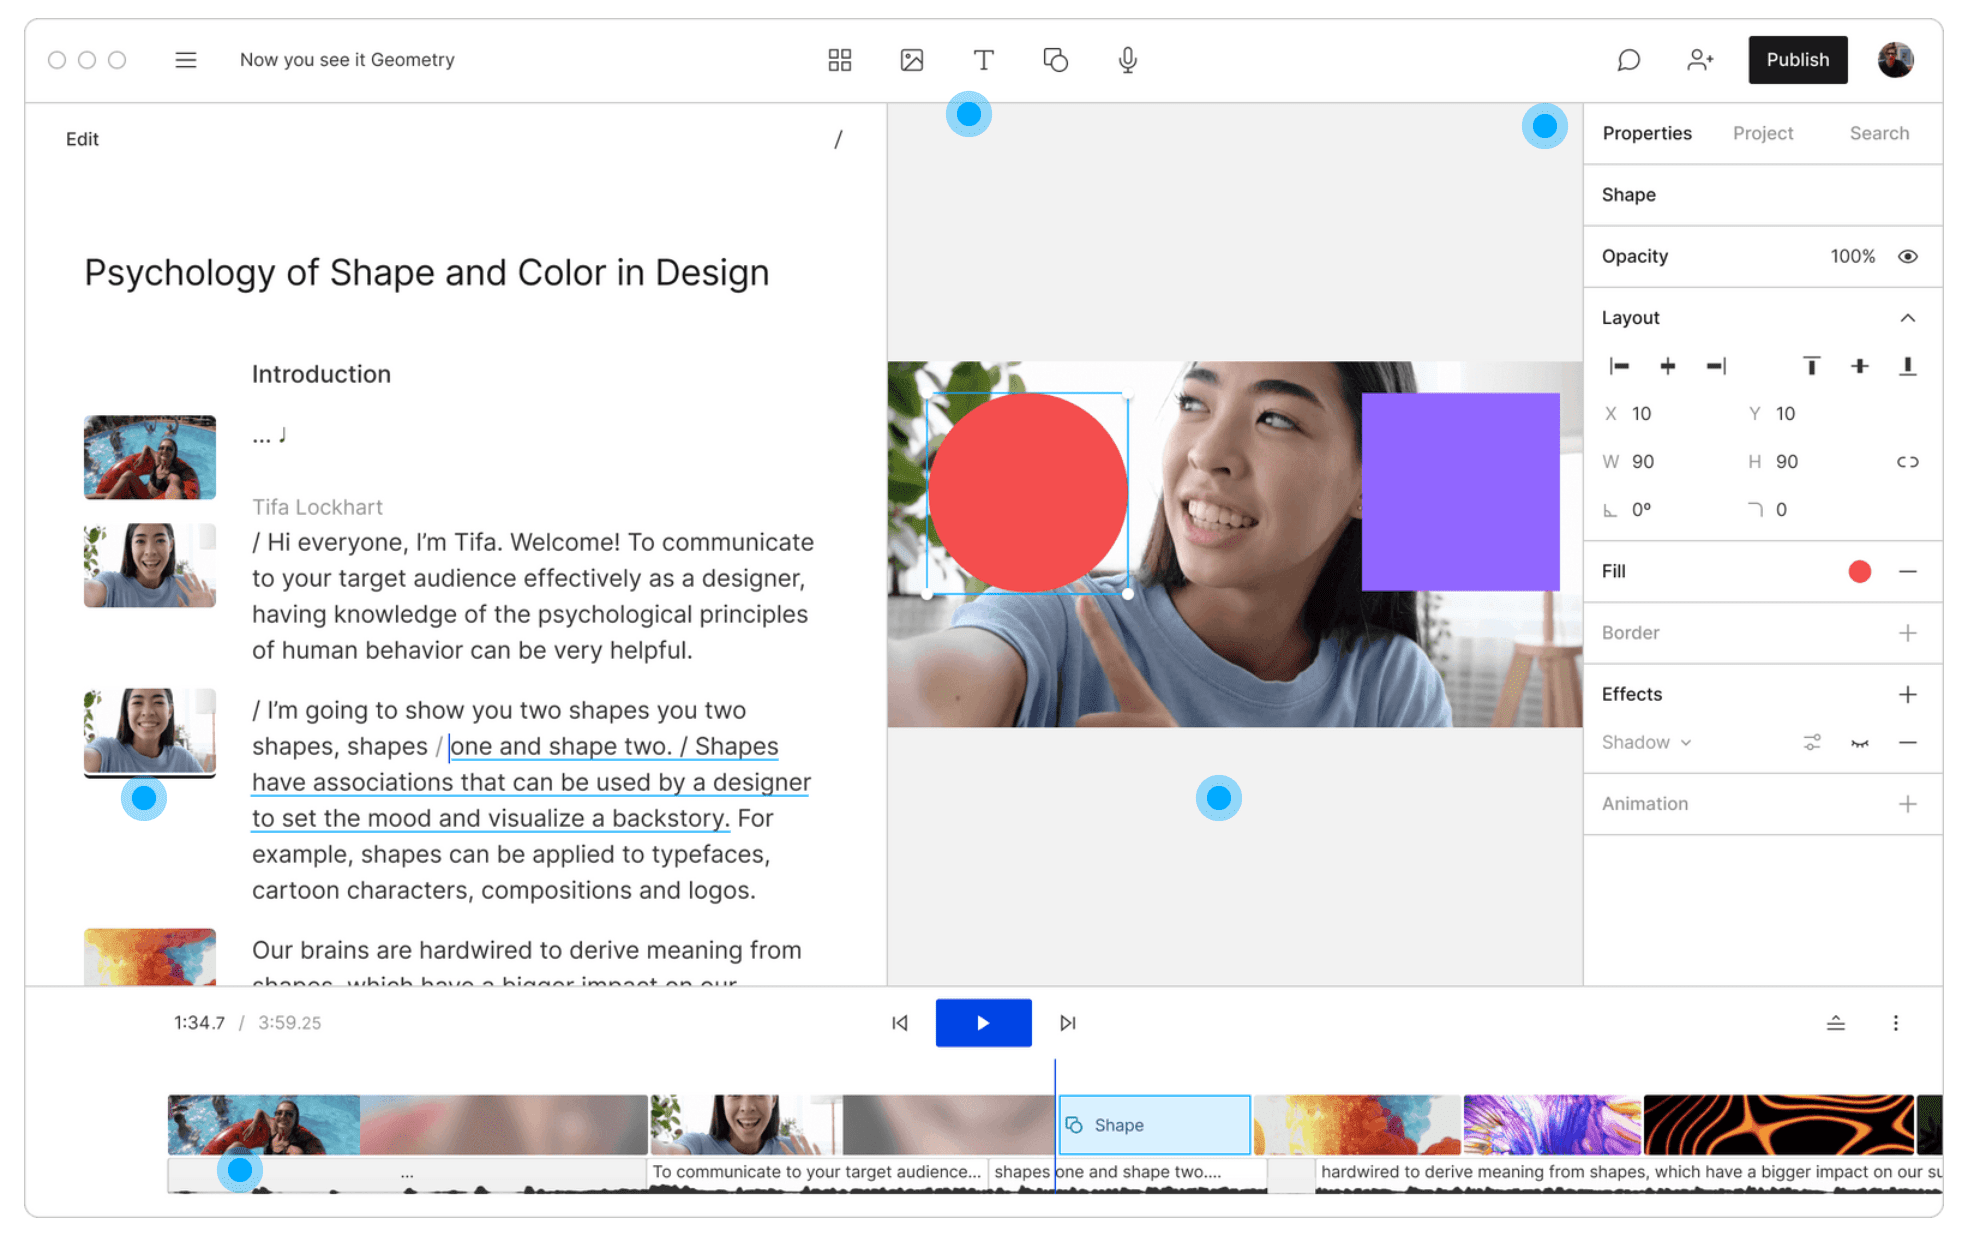Switch to the Search tab
1961x1239 pixels.
tap(1878, 133)
